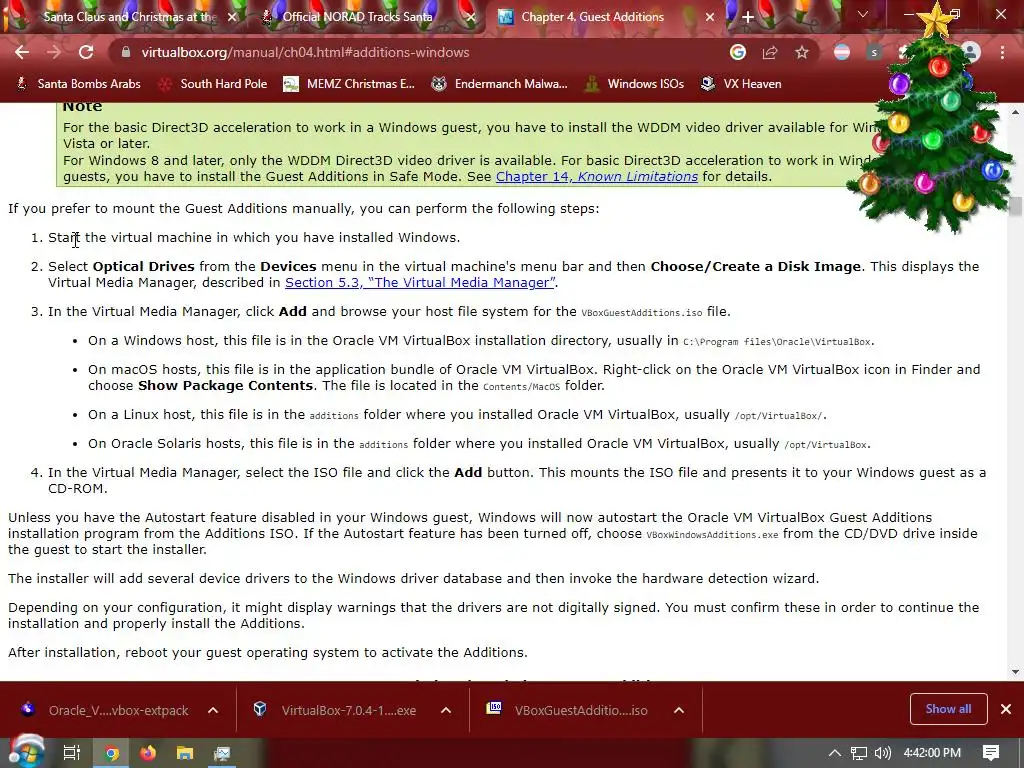The width and height of the screenshot is (1024, 768).
Task: Follow the Section 5.3 Virtual Media Manager link
Action: pos(420,283)
